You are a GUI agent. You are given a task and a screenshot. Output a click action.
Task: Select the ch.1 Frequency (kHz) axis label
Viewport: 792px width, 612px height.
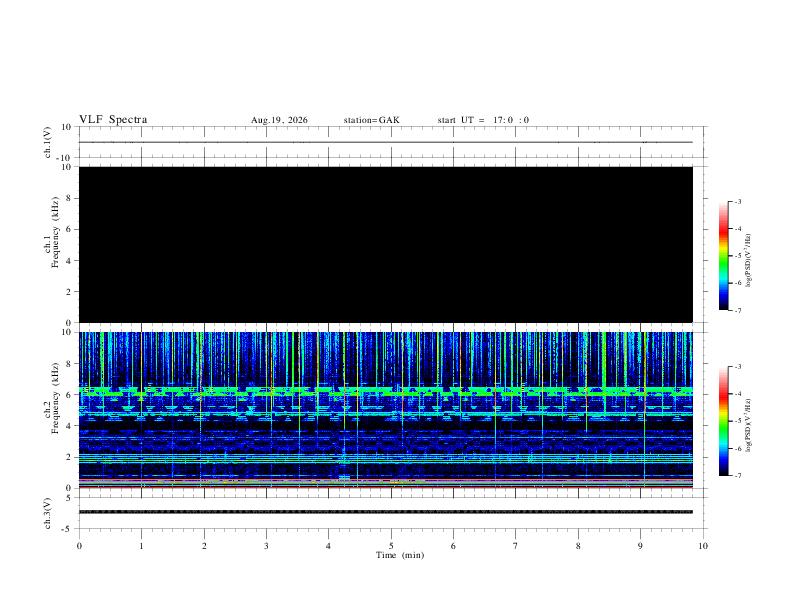tap(51, 244)
